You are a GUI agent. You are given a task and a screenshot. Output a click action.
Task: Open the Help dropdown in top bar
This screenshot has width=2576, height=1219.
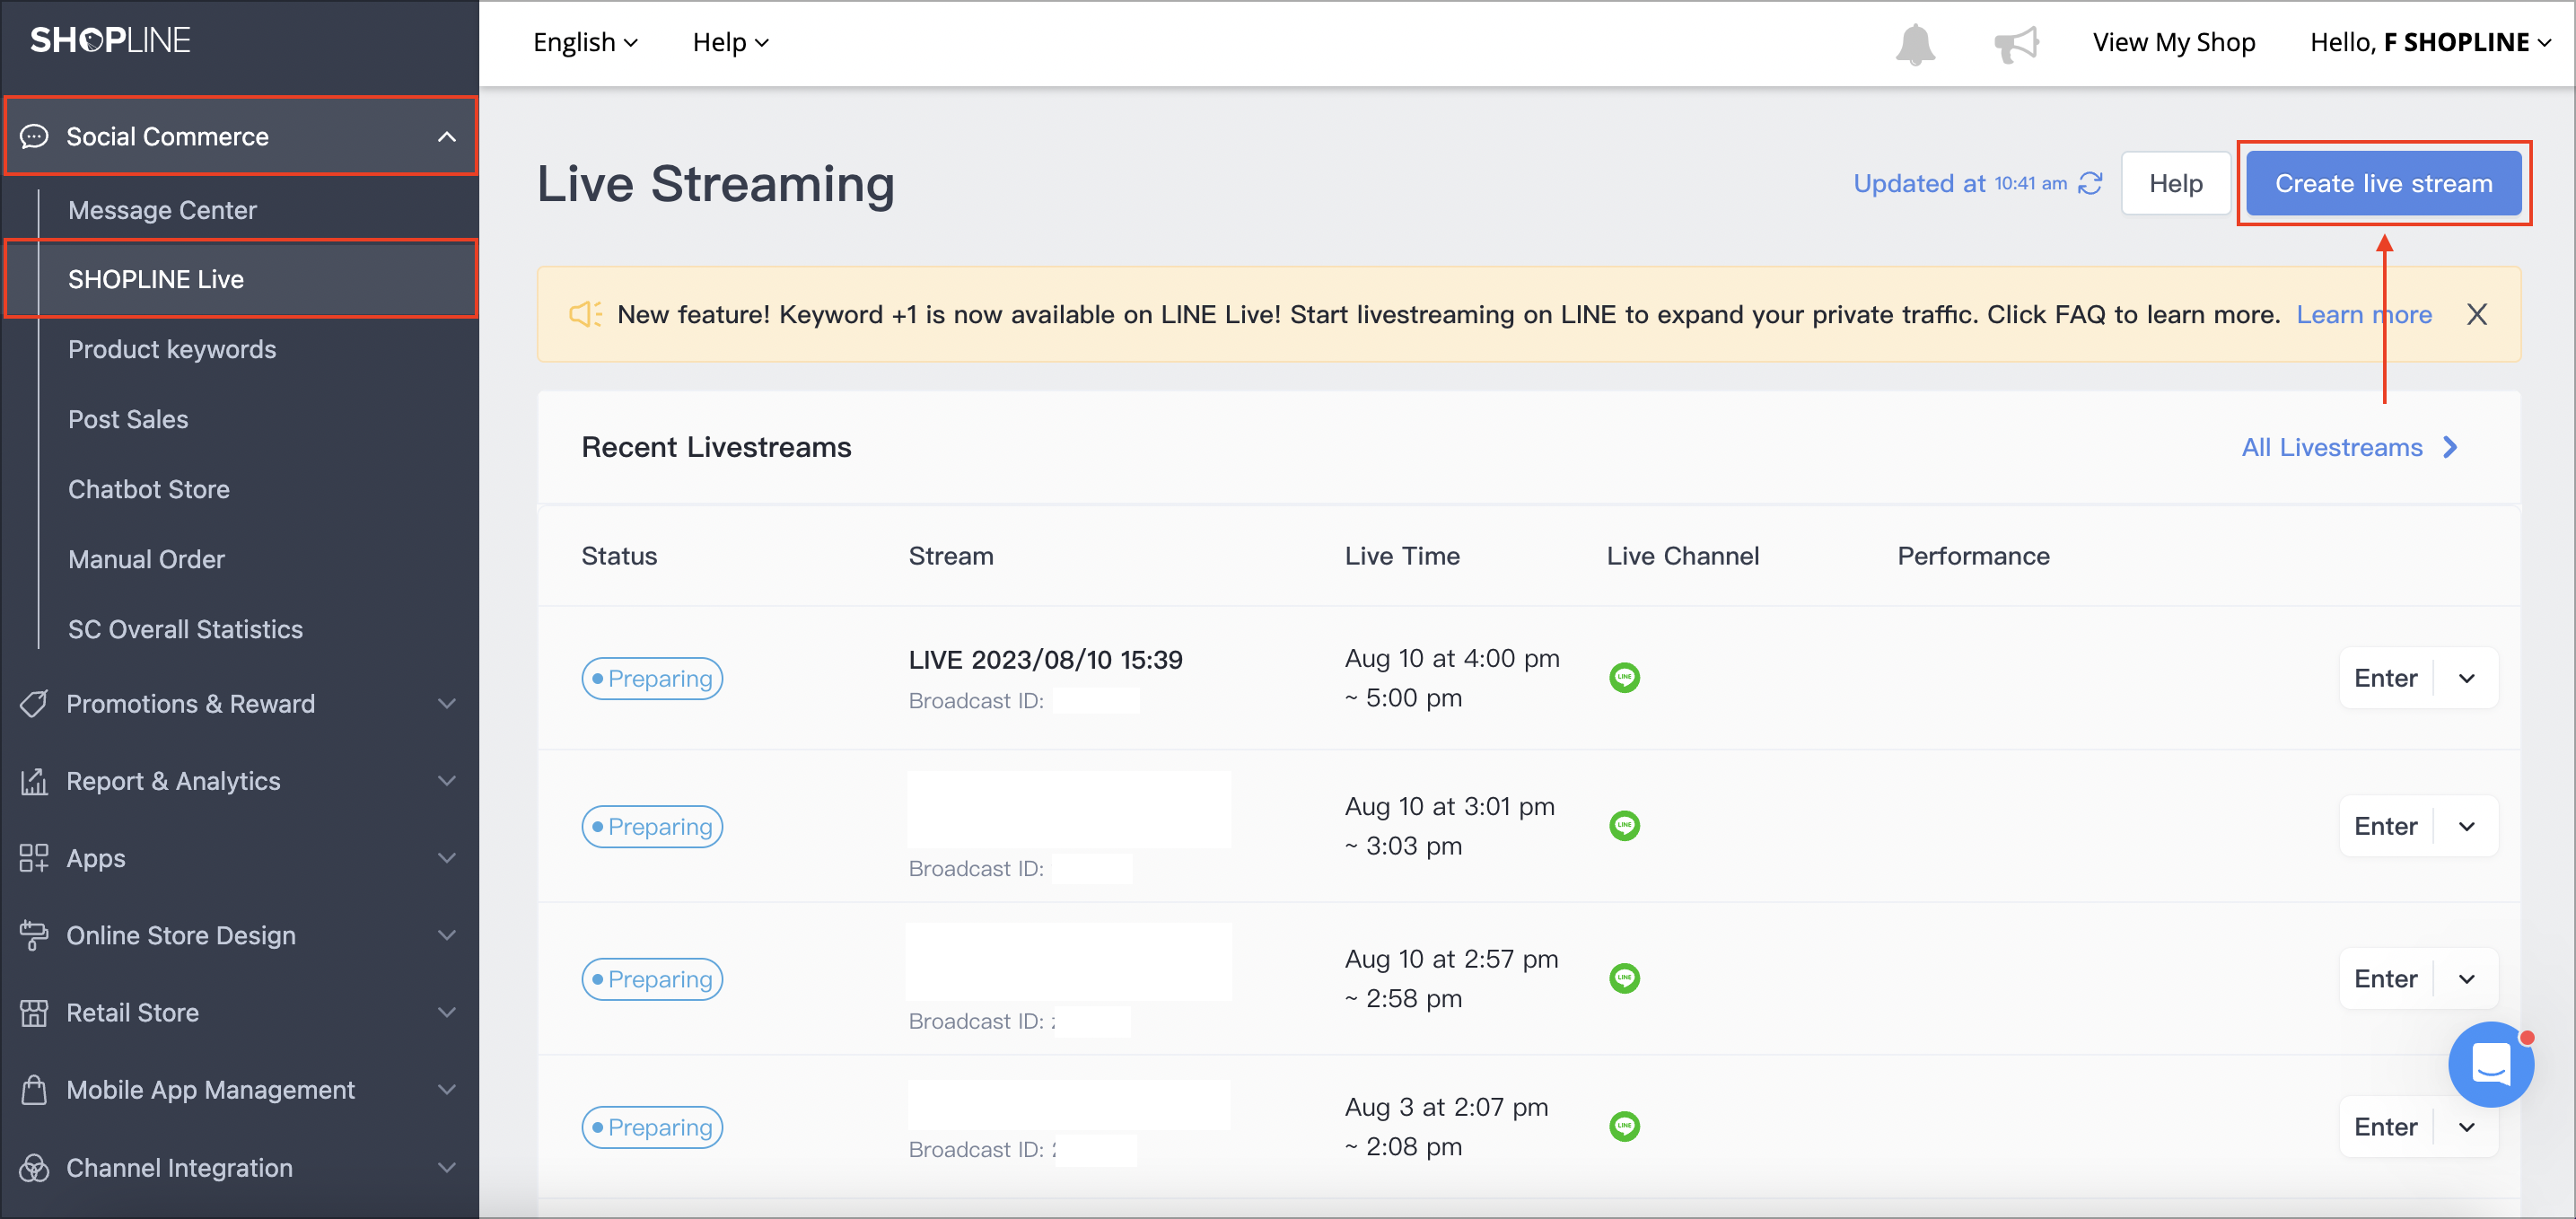tap(730, 42)
